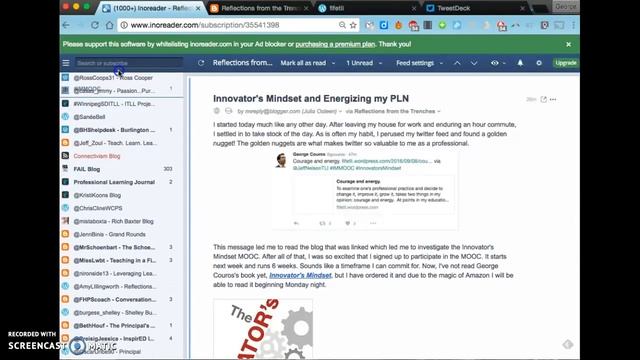Image resolution: width=640 pixels, height=360 pixels.
Task: Click the retweet icon in embedded tweet
Action: pos(323,223)
